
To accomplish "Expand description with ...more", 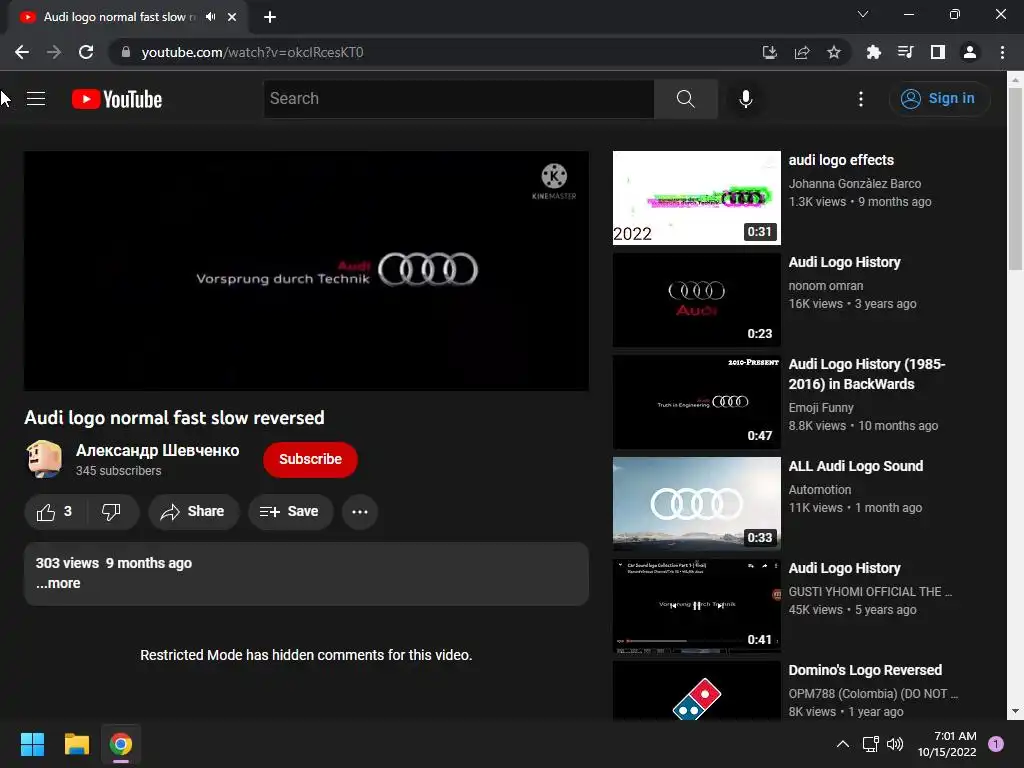I will tap(58, 583).
